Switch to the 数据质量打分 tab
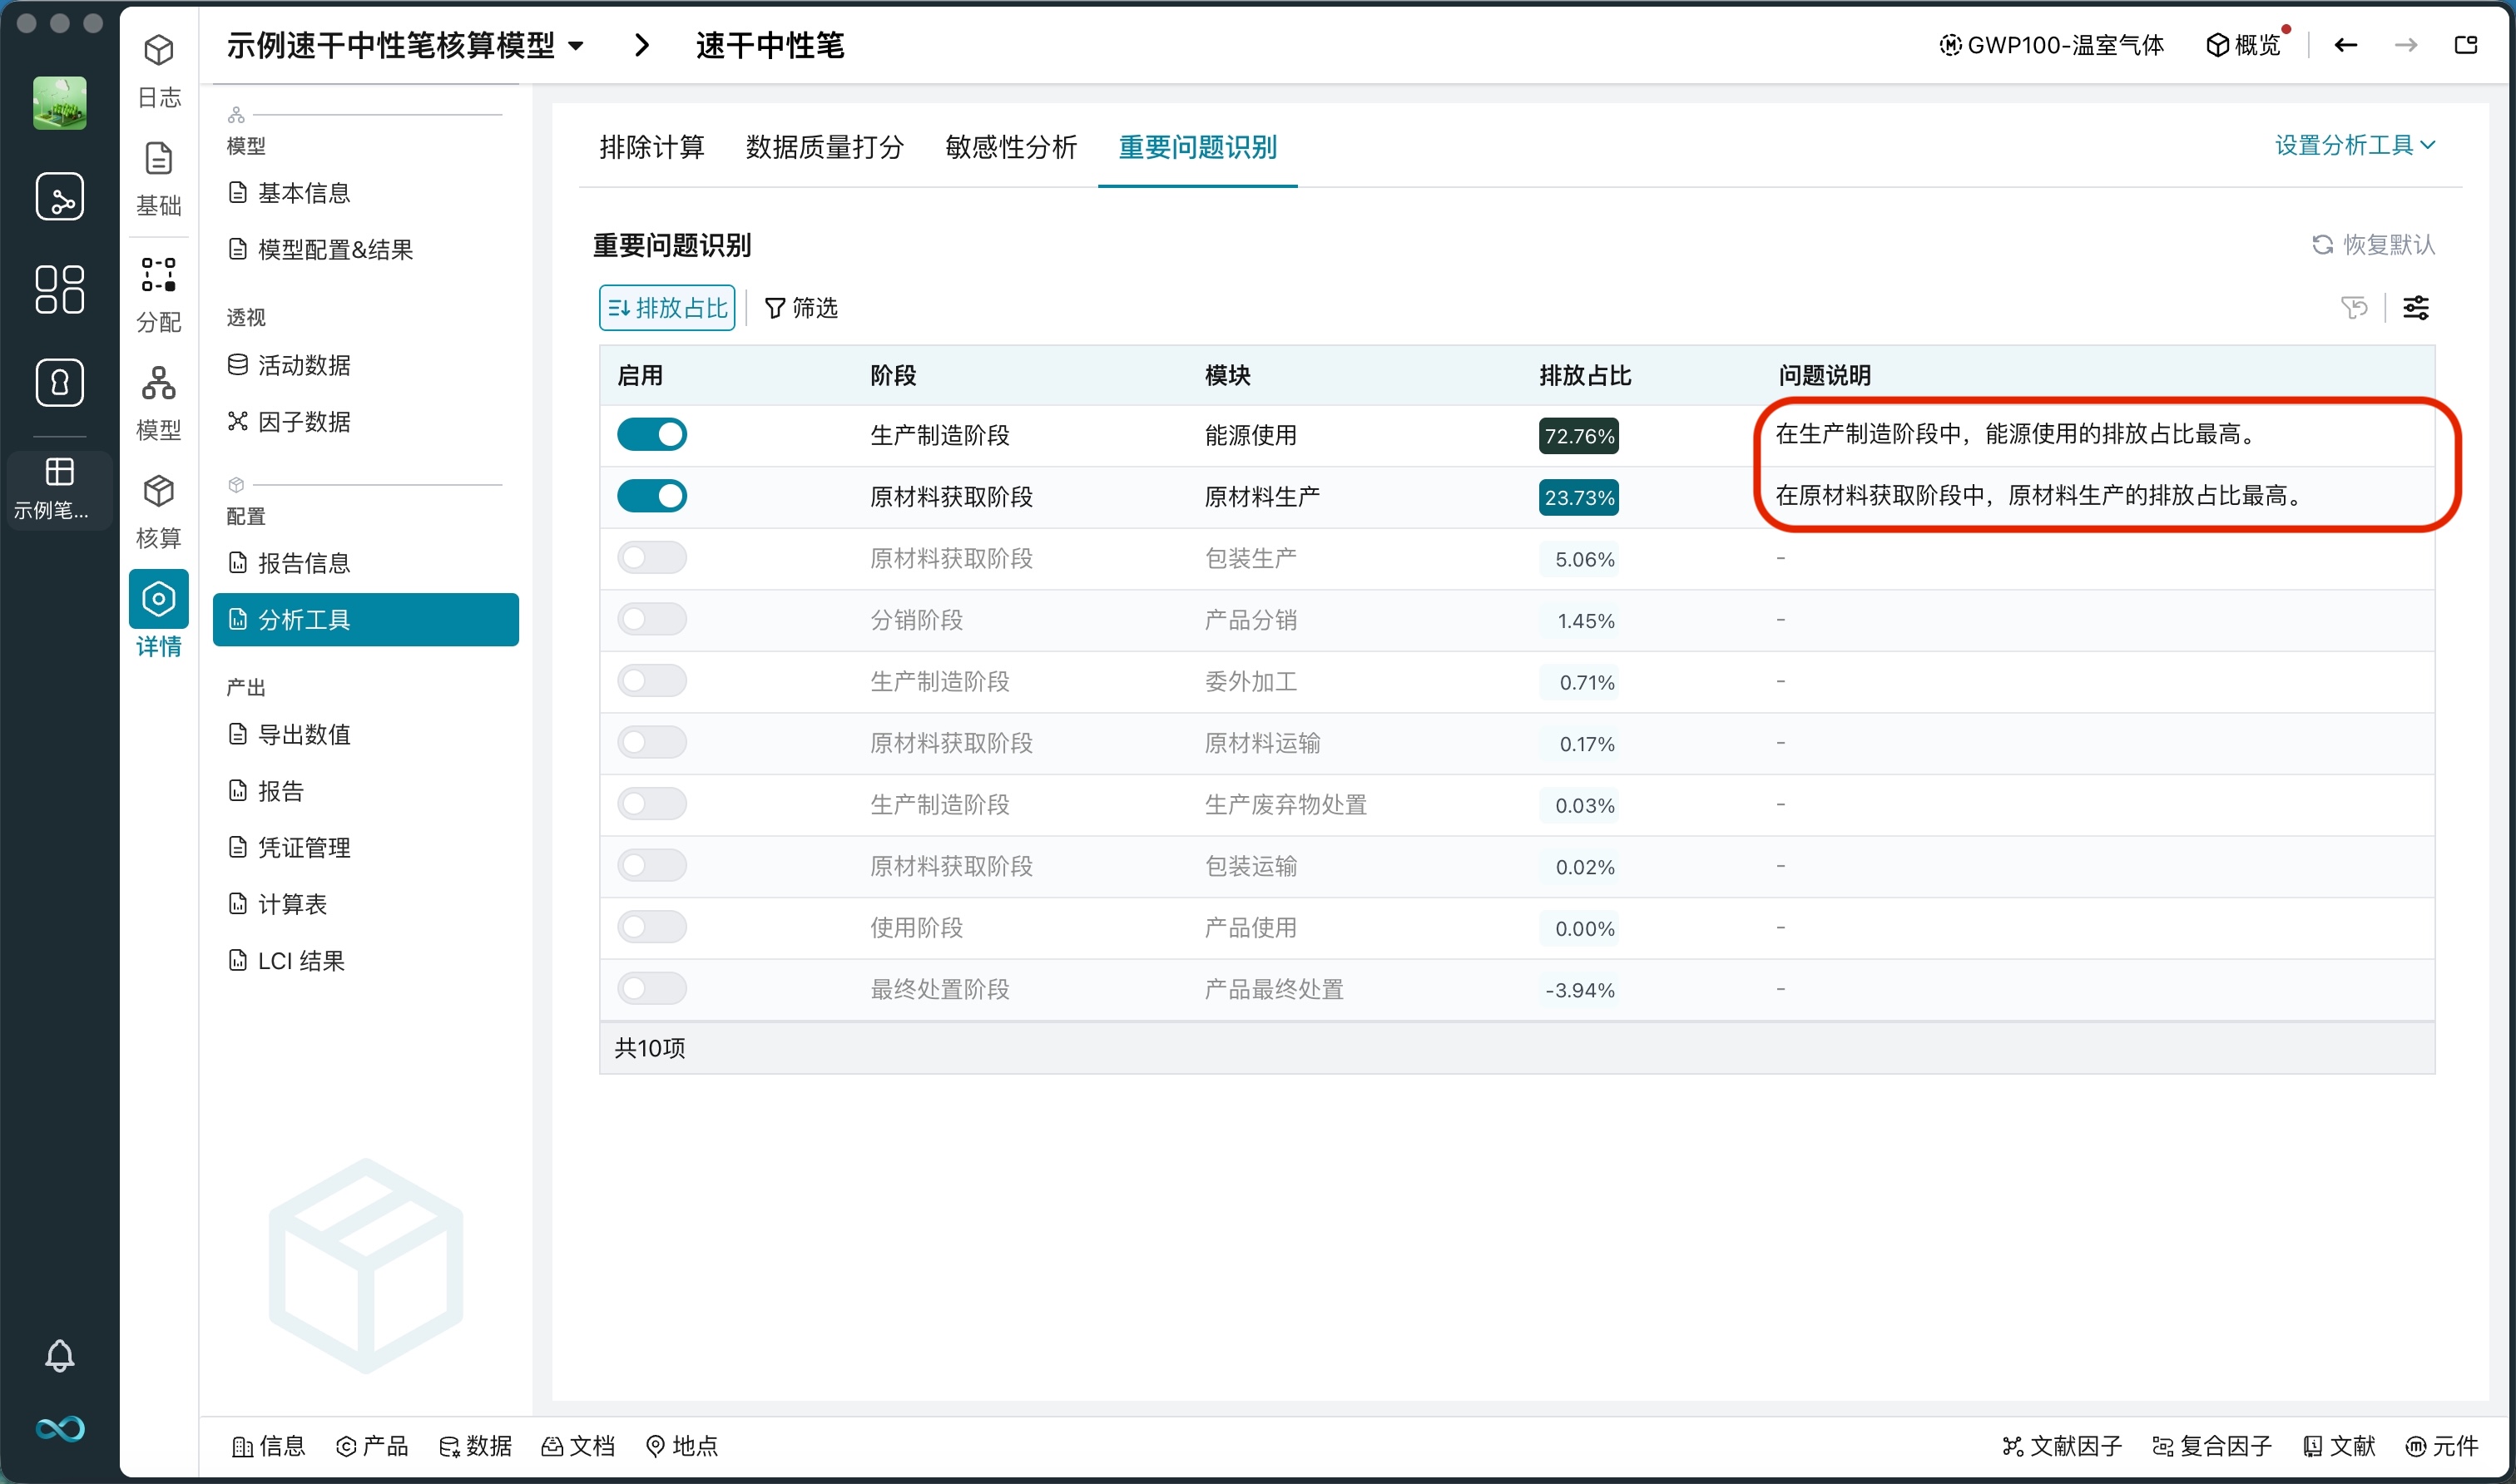Image resolution: width=2516 pixels, height=1484 pixels. pyautogui.click(x=824, y=147)
